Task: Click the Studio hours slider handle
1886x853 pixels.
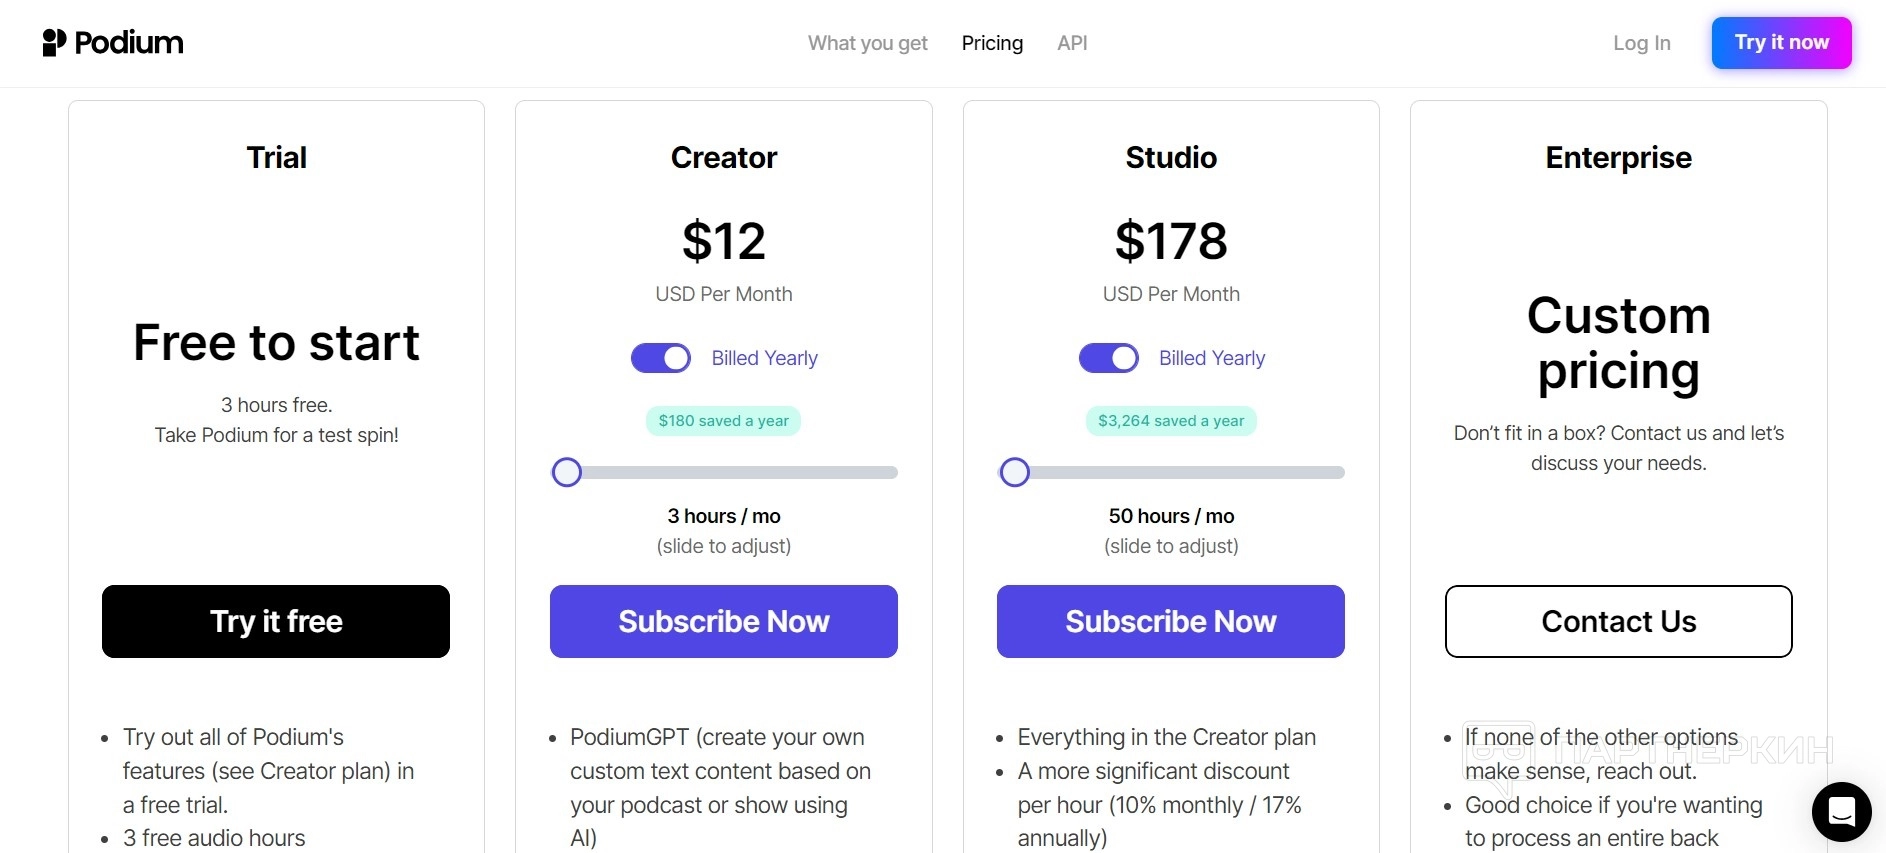Action: pyautogui.click(x=1015, y=473)
